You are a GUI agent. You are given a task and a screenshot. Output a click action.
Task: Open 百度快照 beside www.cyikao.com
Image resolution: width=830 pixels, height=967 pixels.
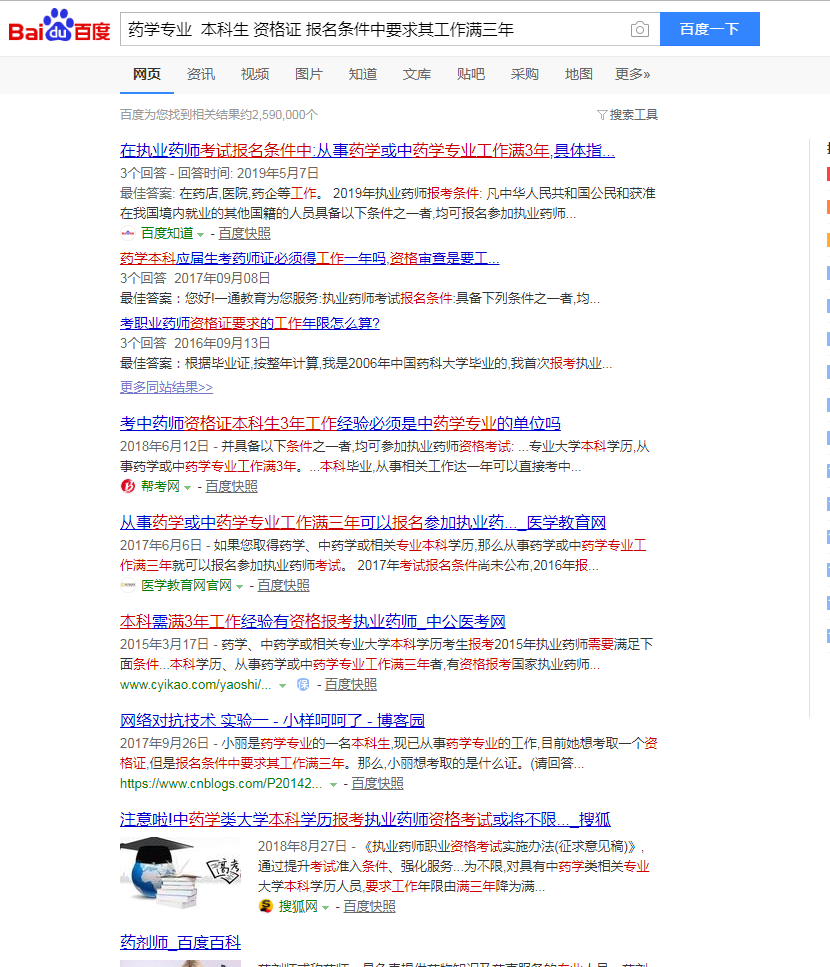pos(351,685)
